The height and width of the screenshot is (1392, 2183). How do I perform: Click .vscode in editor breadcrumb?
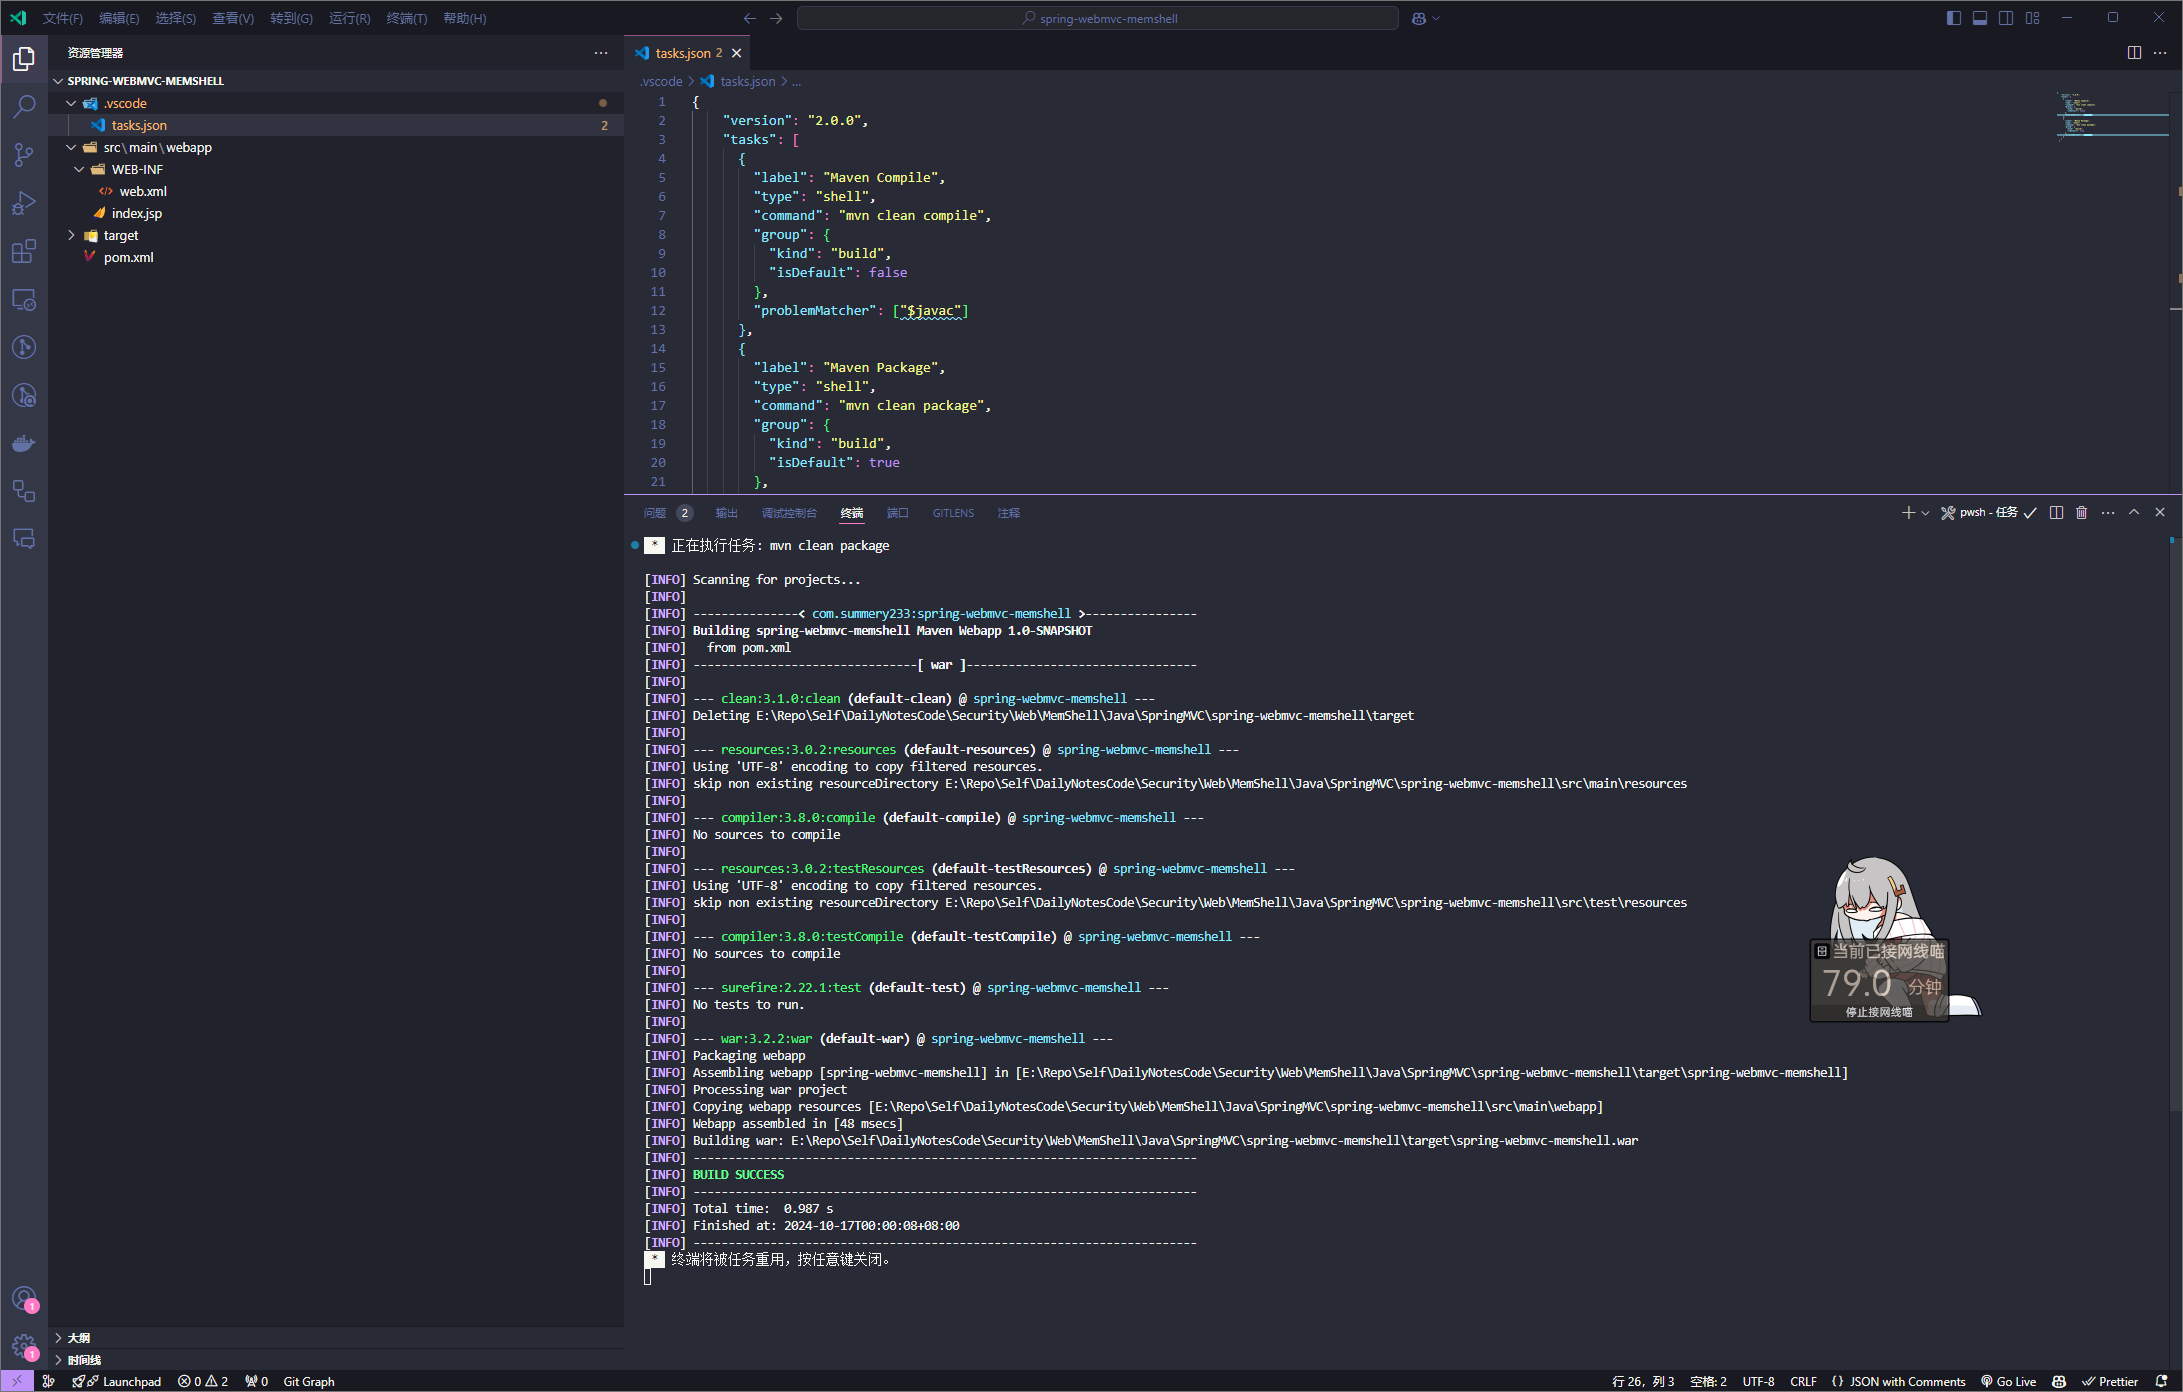coord(661,81)
